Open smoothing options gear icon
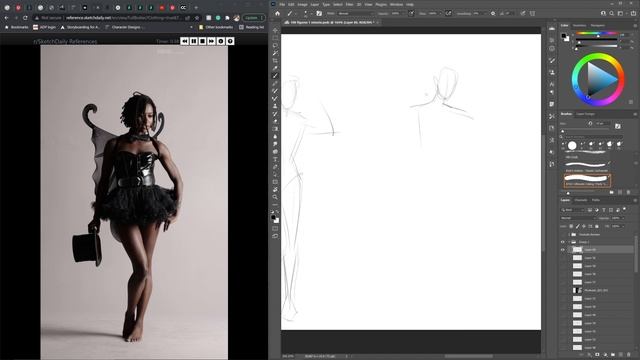 pyautogui.click(x=493, y=13)
